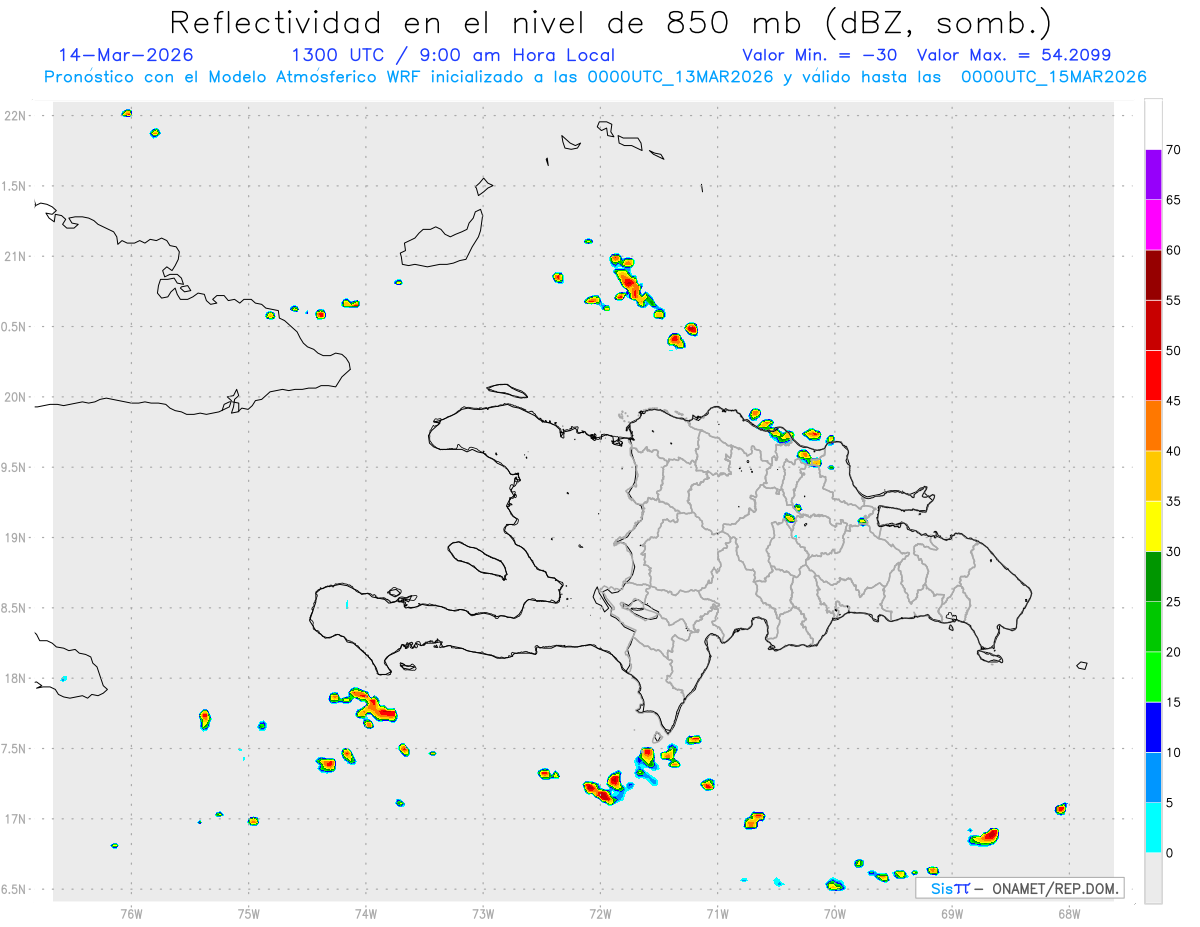Click the "1.5N" latitude label
This screenshot has height=927, width=1200.
[15, 186]
